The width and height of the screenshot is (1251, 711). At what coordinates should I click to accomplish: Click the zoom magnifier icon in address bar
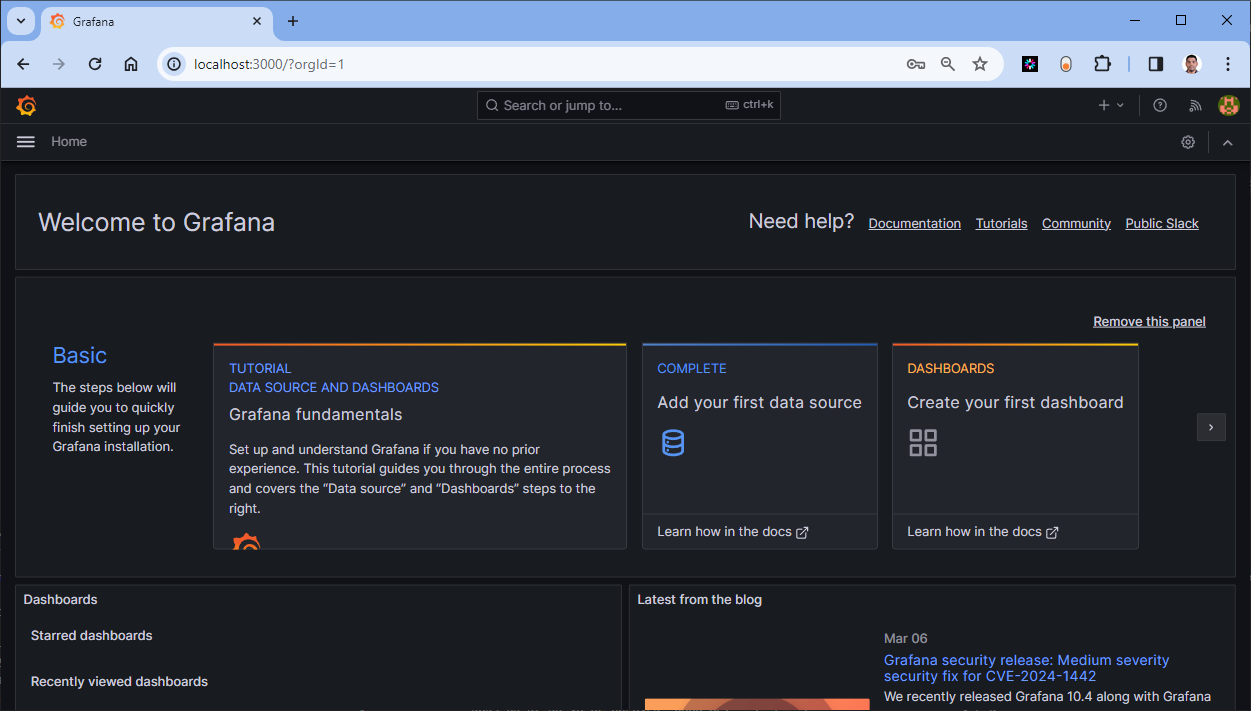pyautogui.click(x=948, y=64)
